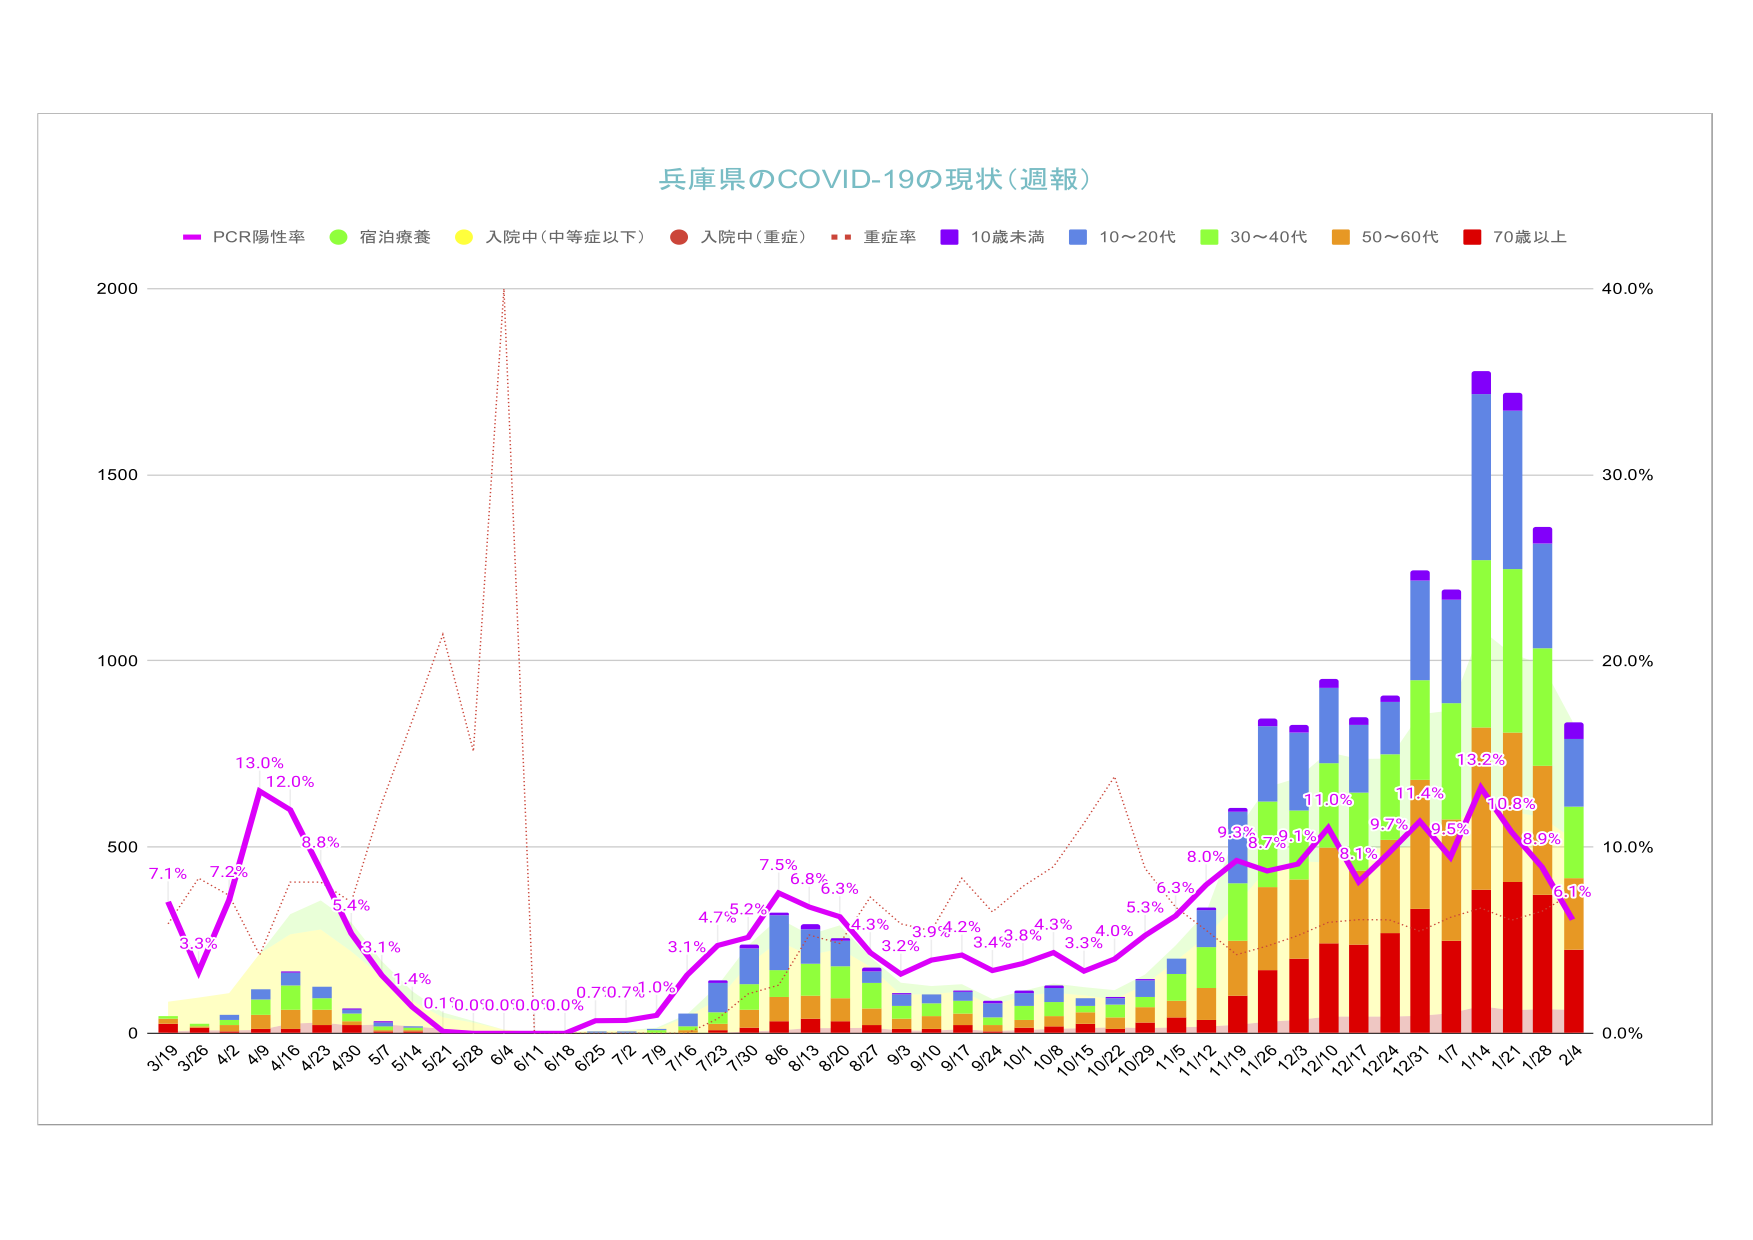Select the purple 10歳未満 legend square
The width and height of the screenshot is (1753, 1240).
tap(949, 237)
